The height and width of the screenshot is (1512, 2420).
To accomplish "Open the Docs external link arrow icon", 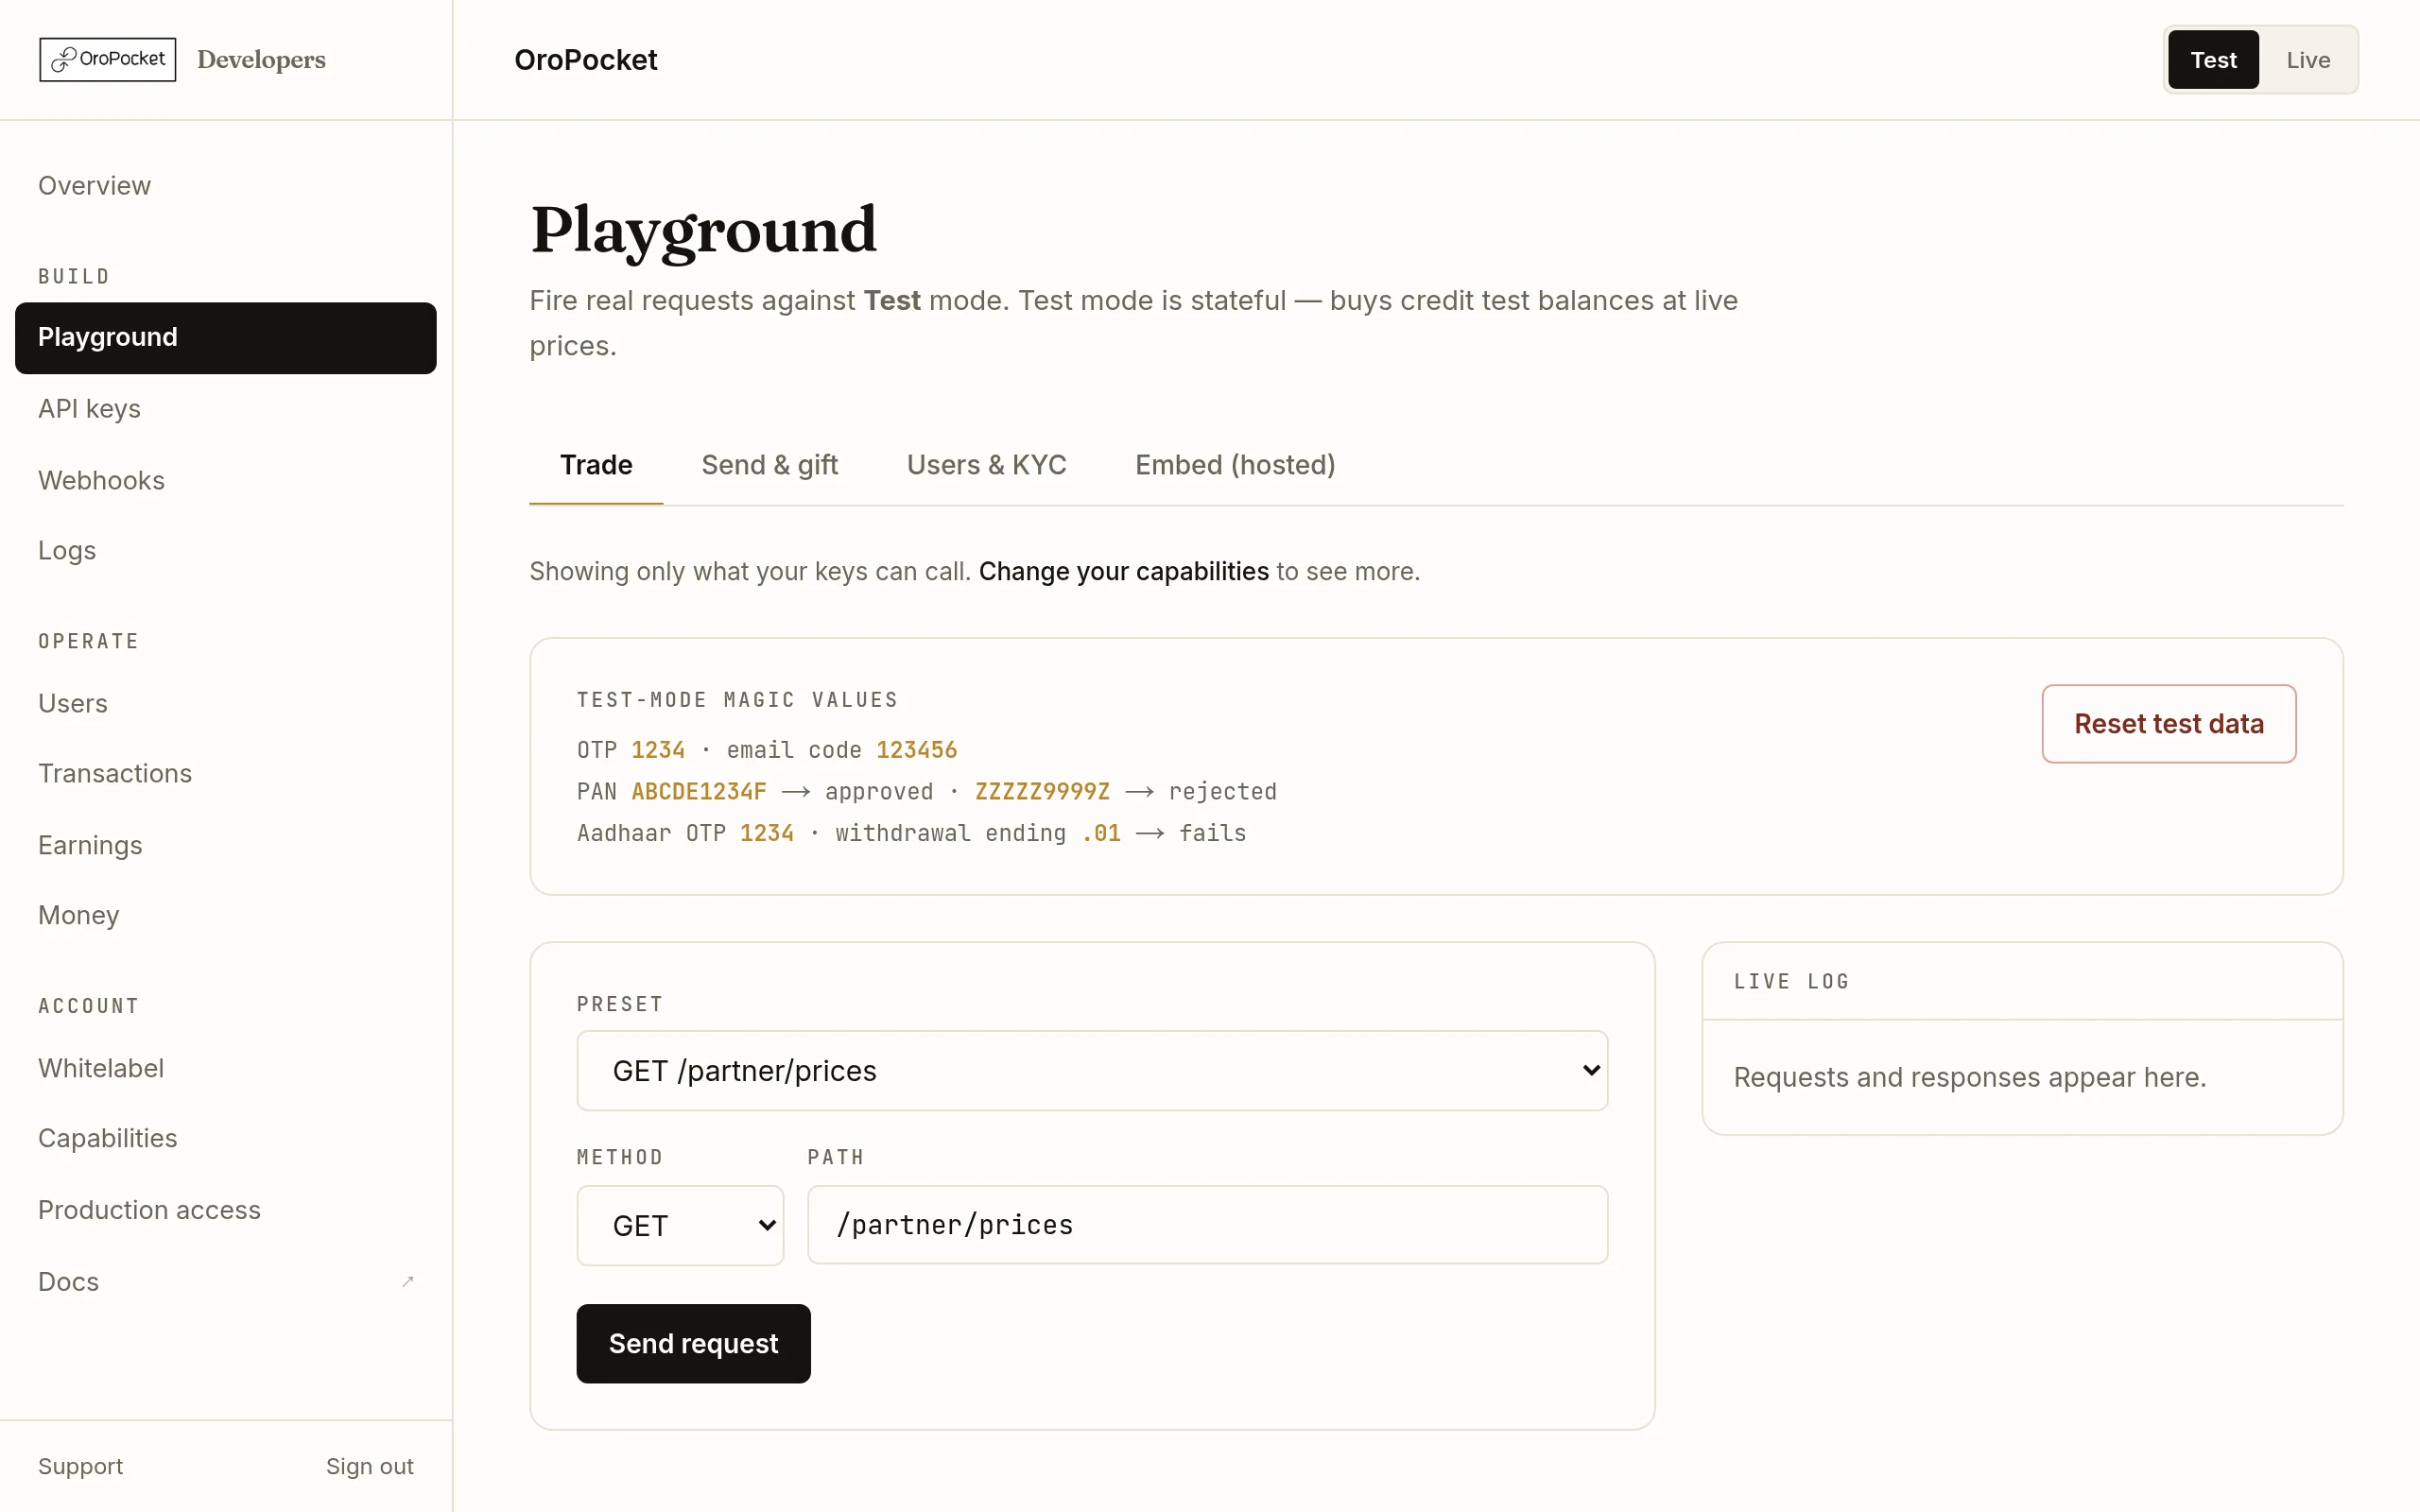I will pos(407,1281).
